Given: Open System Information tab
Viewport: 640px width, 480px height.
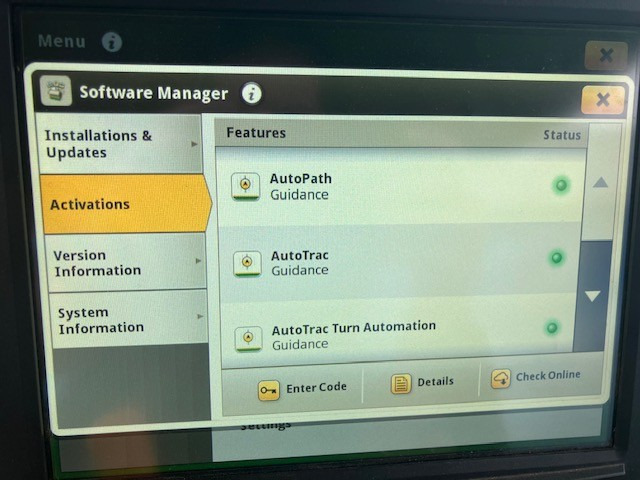Looking at the screenshot, I should point(129,320).
